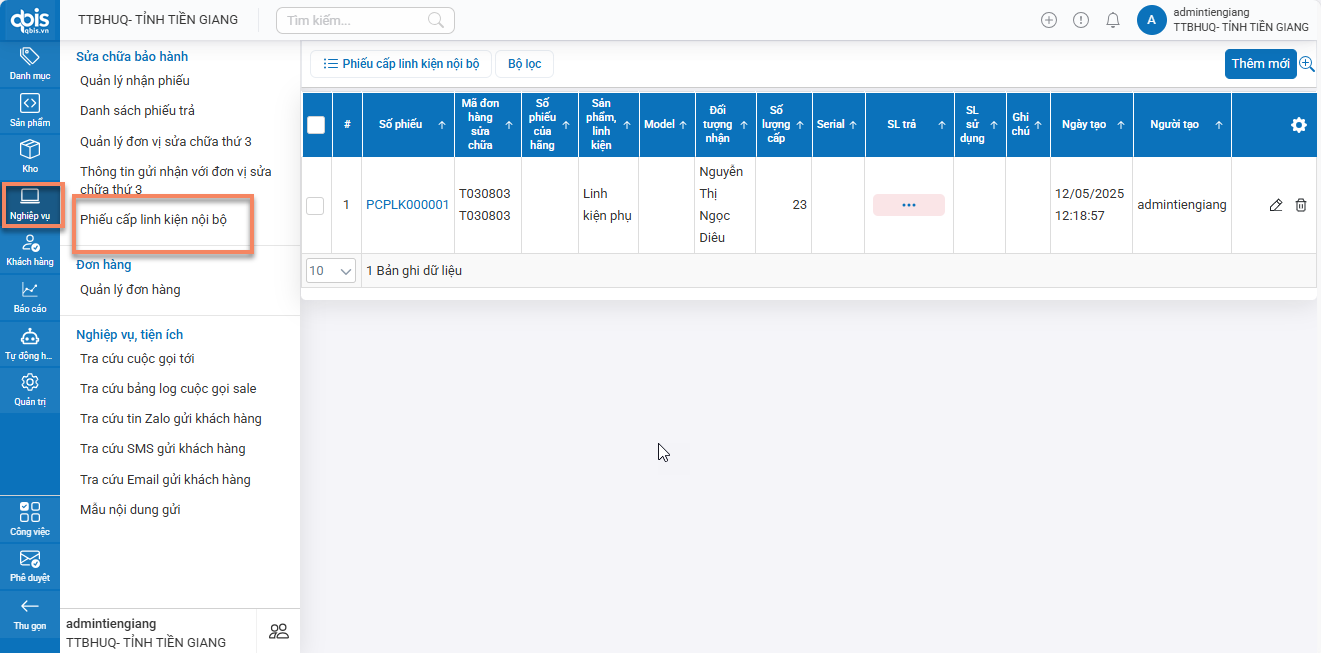Select Quản lý đơn vị sửa chữa thứ 3
The height and width of the screenshot is (653, 1321).
[166, 142]
